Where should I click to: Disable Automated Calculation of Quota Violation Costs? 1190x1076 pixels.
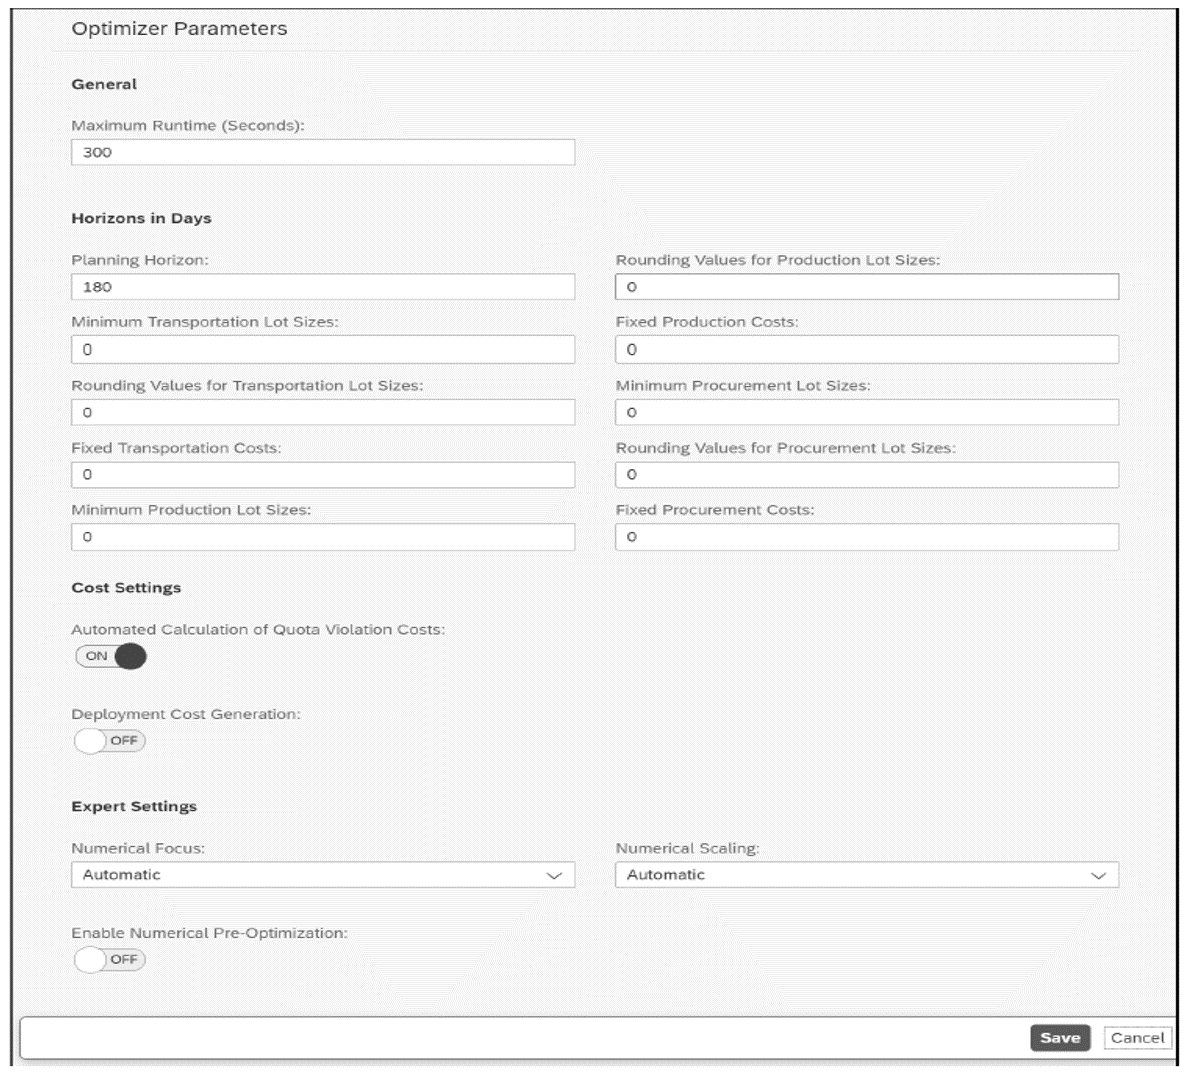click(111, 658)
